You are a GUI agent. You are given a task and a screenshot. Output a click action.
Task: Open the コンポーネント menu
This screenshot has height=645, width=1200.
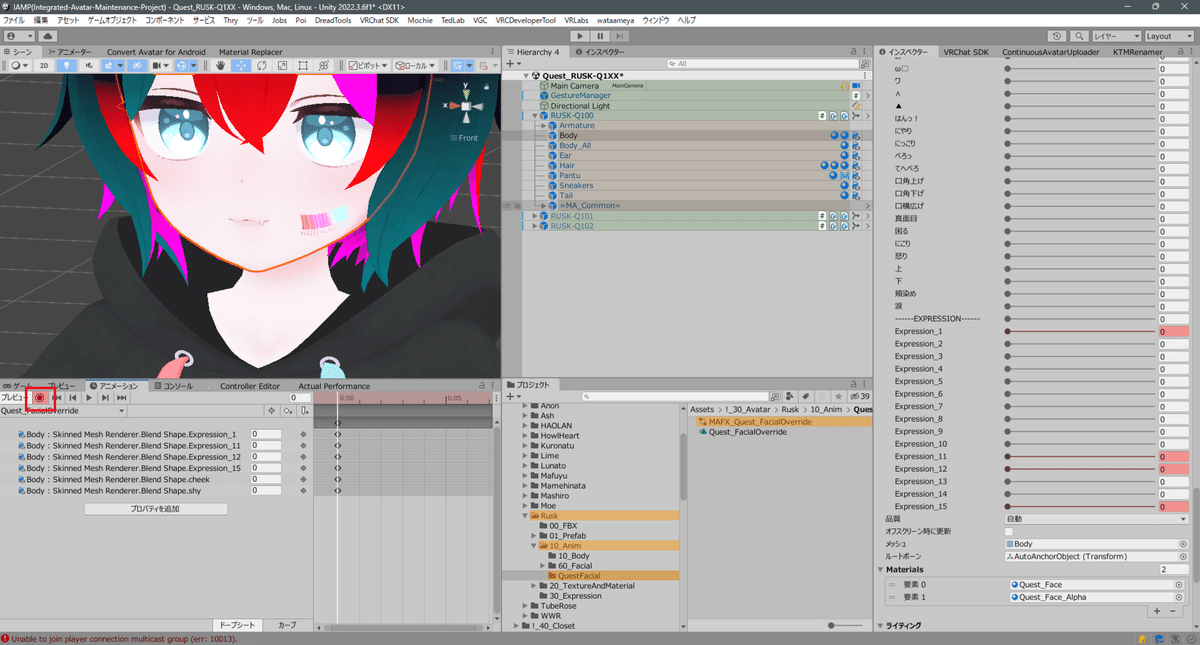165,20
